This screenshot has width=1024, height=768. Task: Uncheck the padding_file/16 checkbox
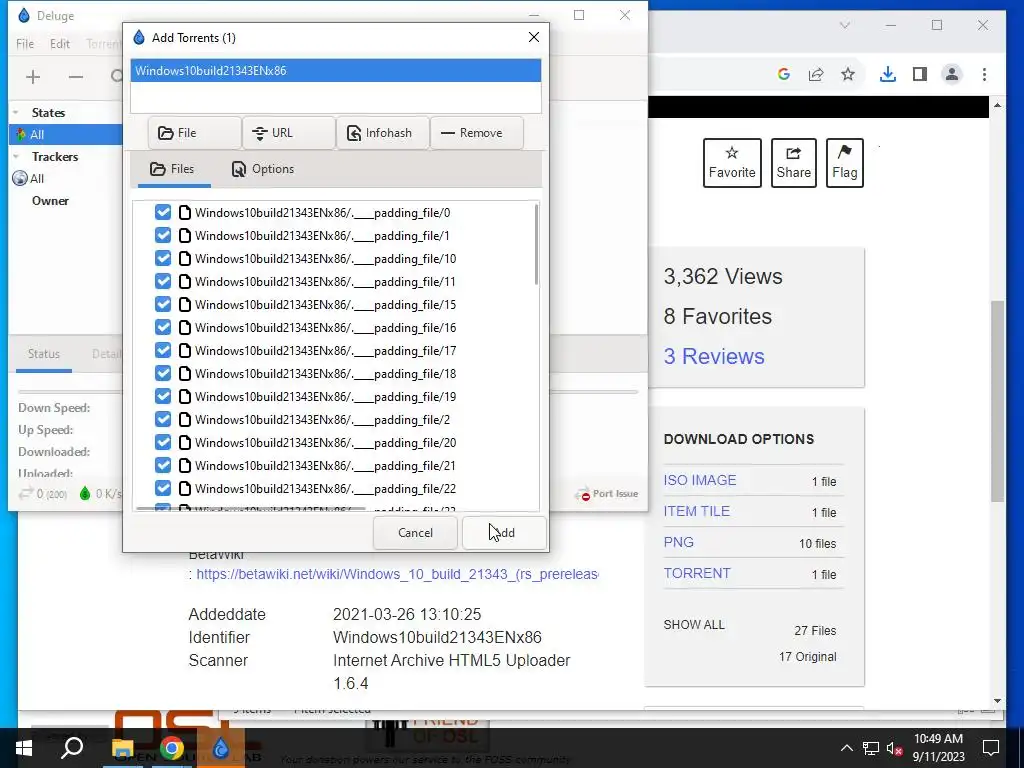[x=163, y=327]
